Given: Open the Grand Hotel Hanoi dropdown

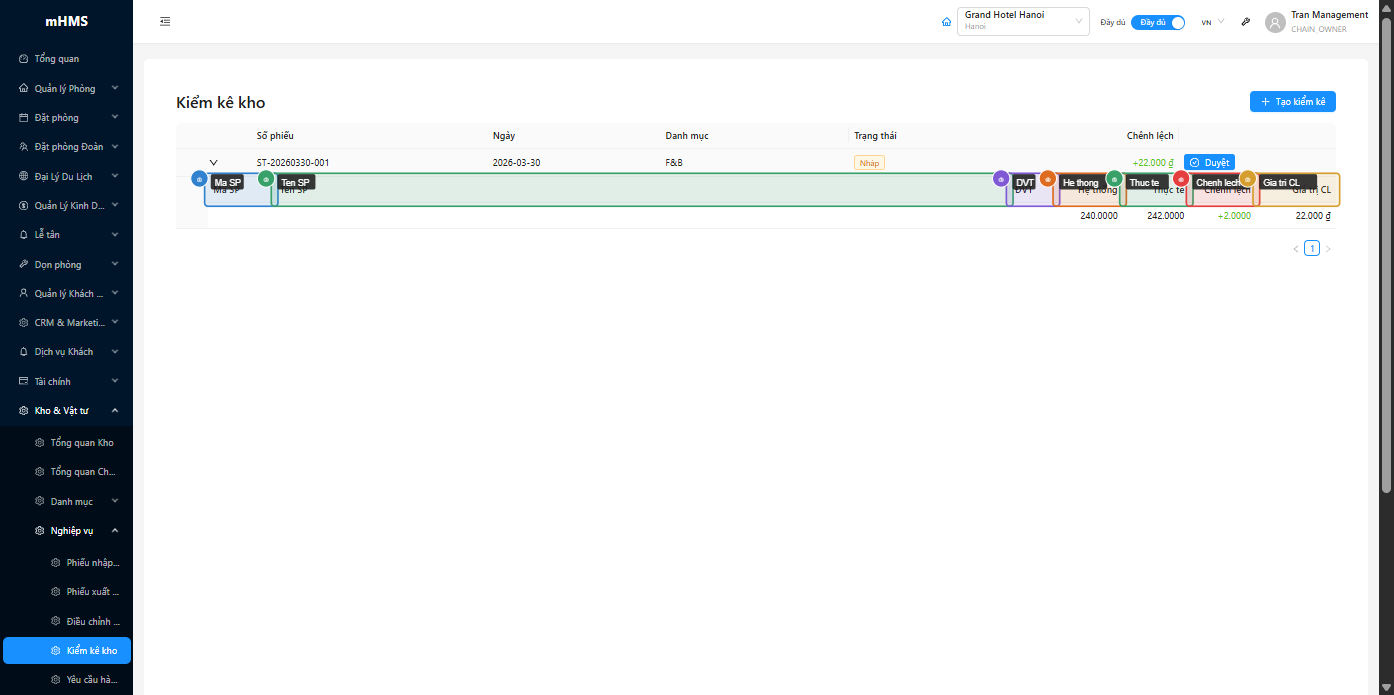Looking at the screenshot, I should [1022, 22].
